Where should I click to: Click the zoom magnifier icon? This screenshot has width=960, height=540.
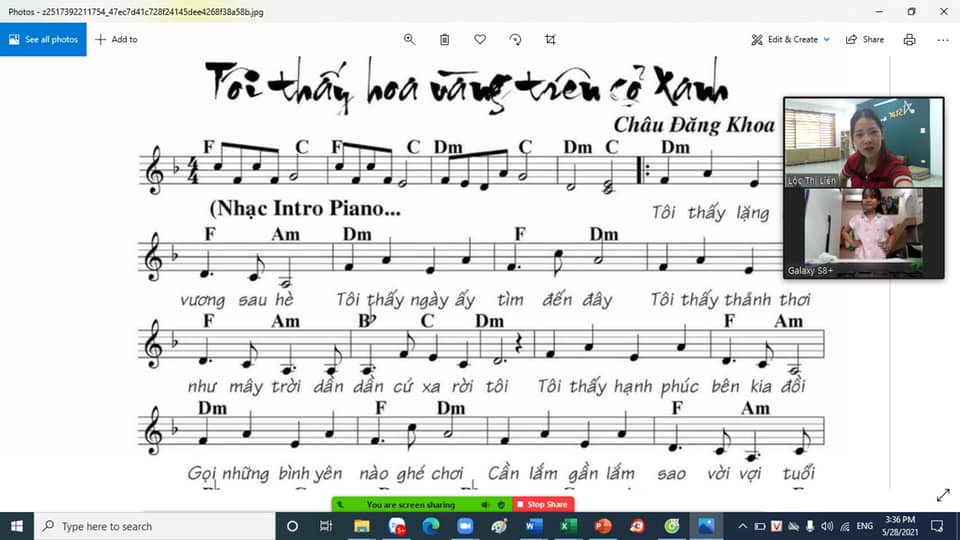(409, 39)
